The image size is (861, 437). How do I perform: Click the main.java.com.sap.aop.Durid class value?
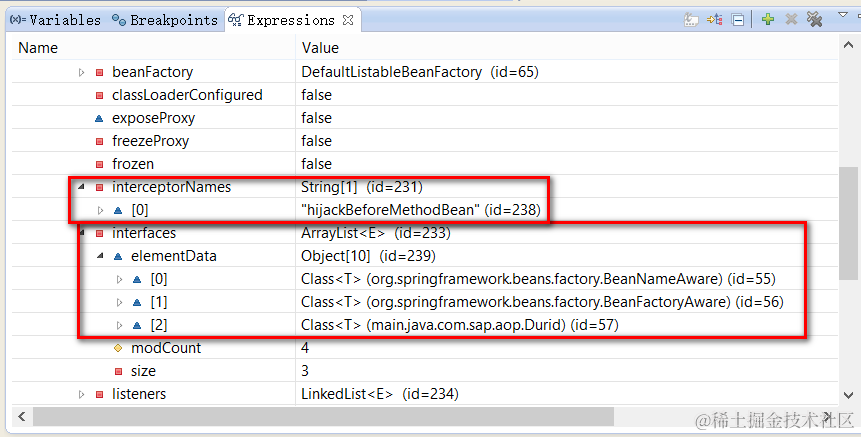[x=460, y=325]
